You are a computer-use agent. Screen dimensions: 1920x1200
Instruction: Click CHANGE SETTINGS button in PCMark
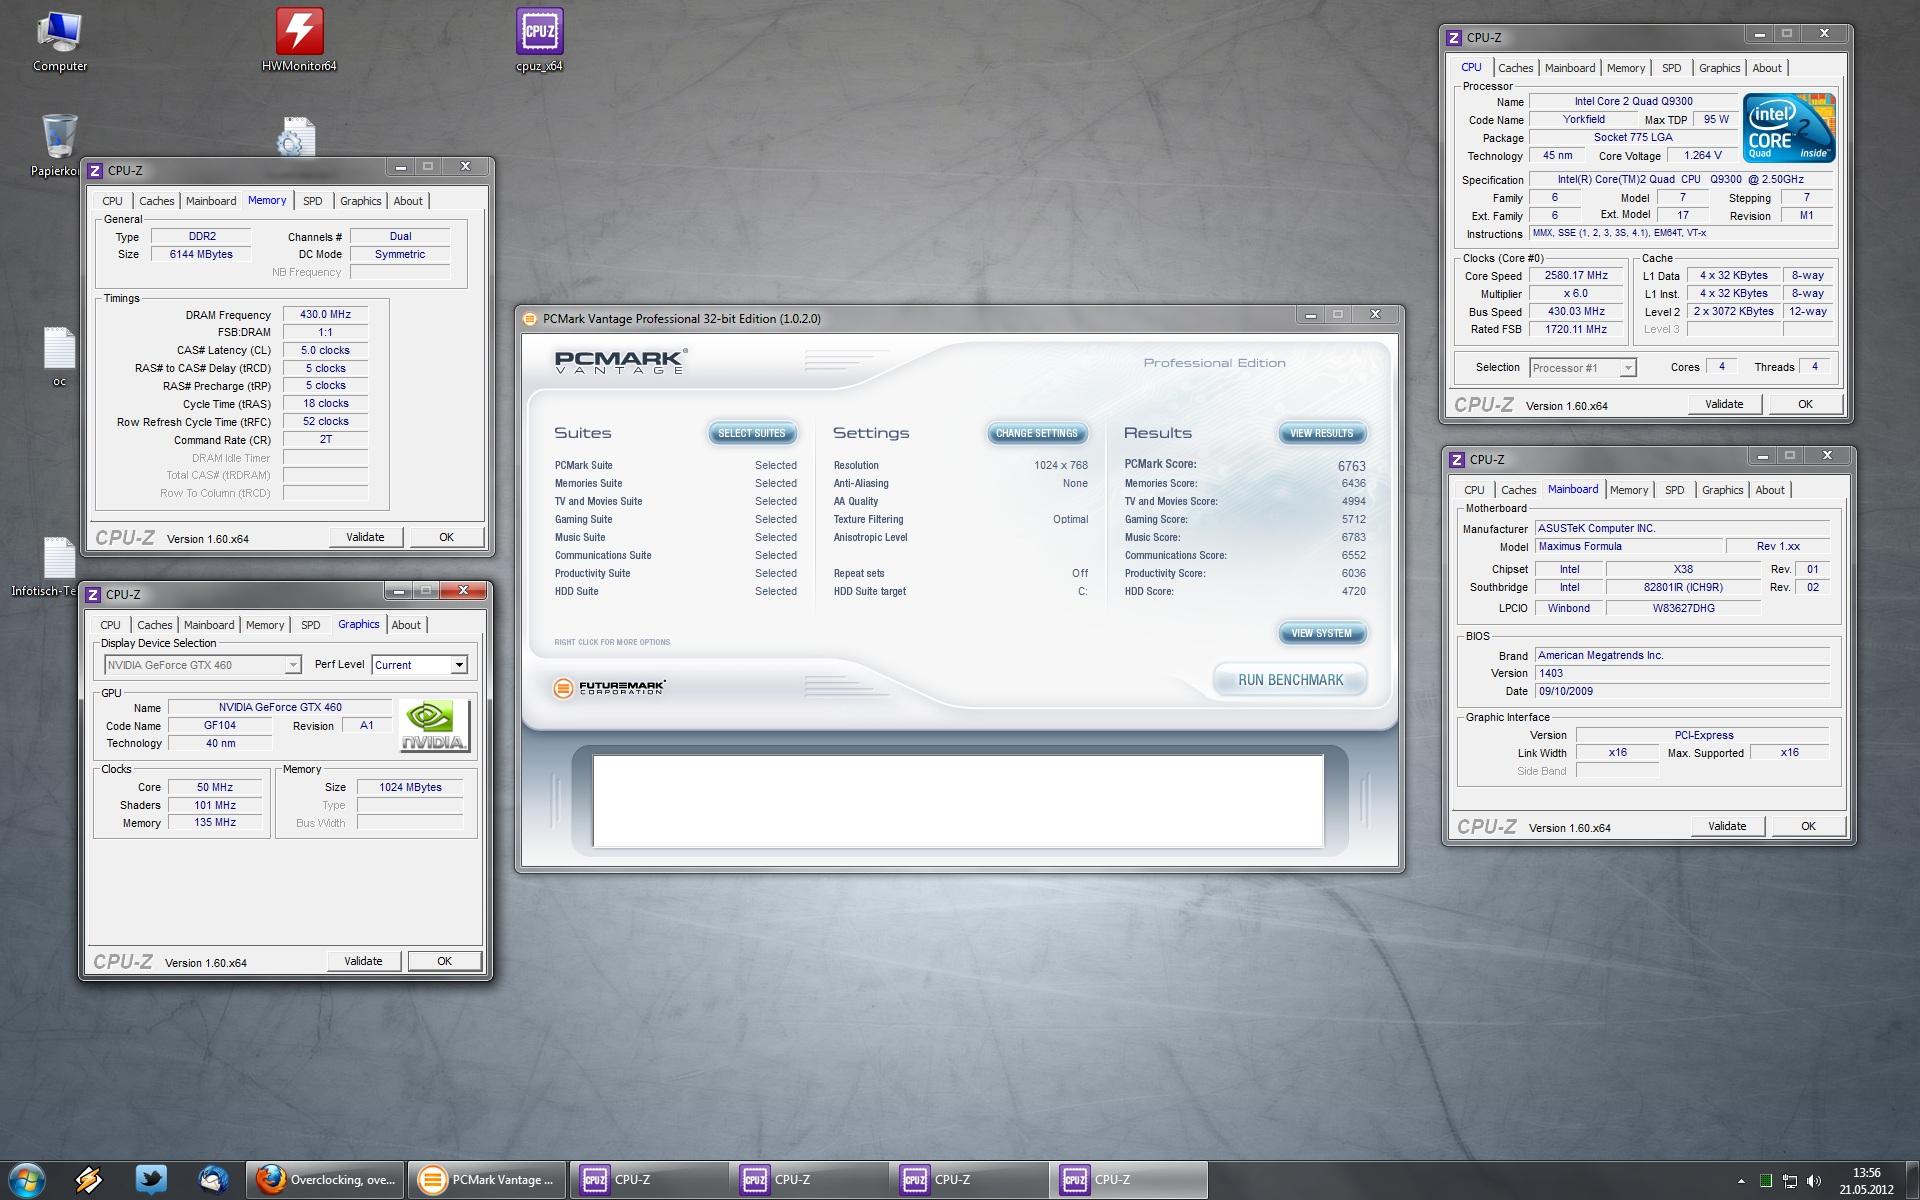[x=1036, y=433]
